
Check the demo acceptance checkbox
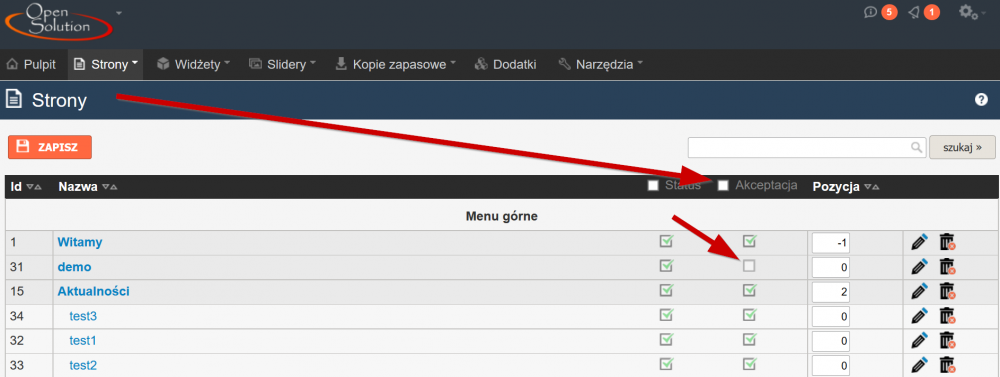[x=749, y=266]
